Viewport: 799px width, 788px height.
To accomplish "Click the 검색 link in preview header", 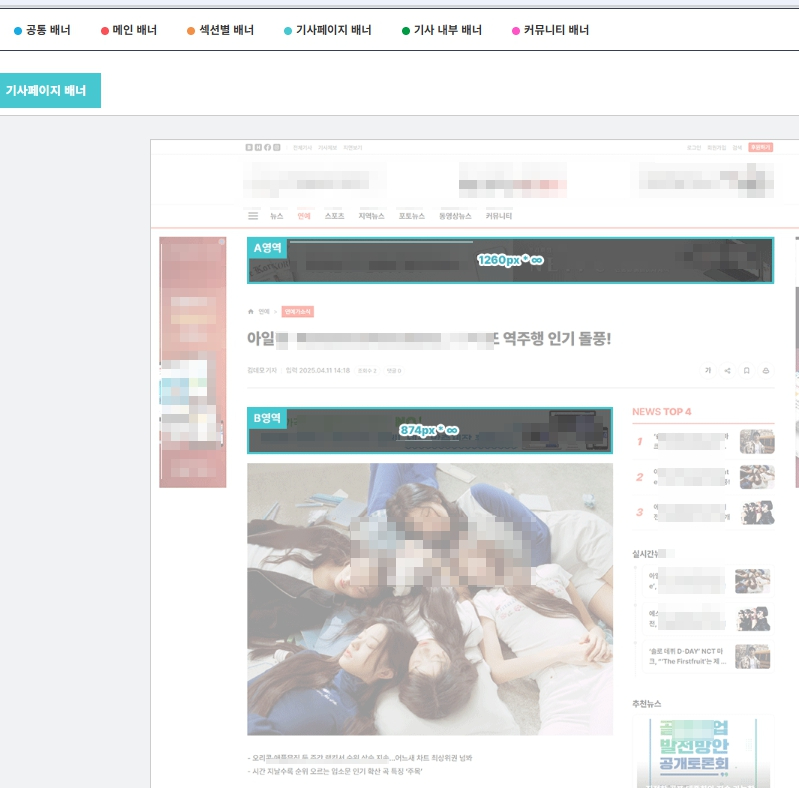I will 737,148.
